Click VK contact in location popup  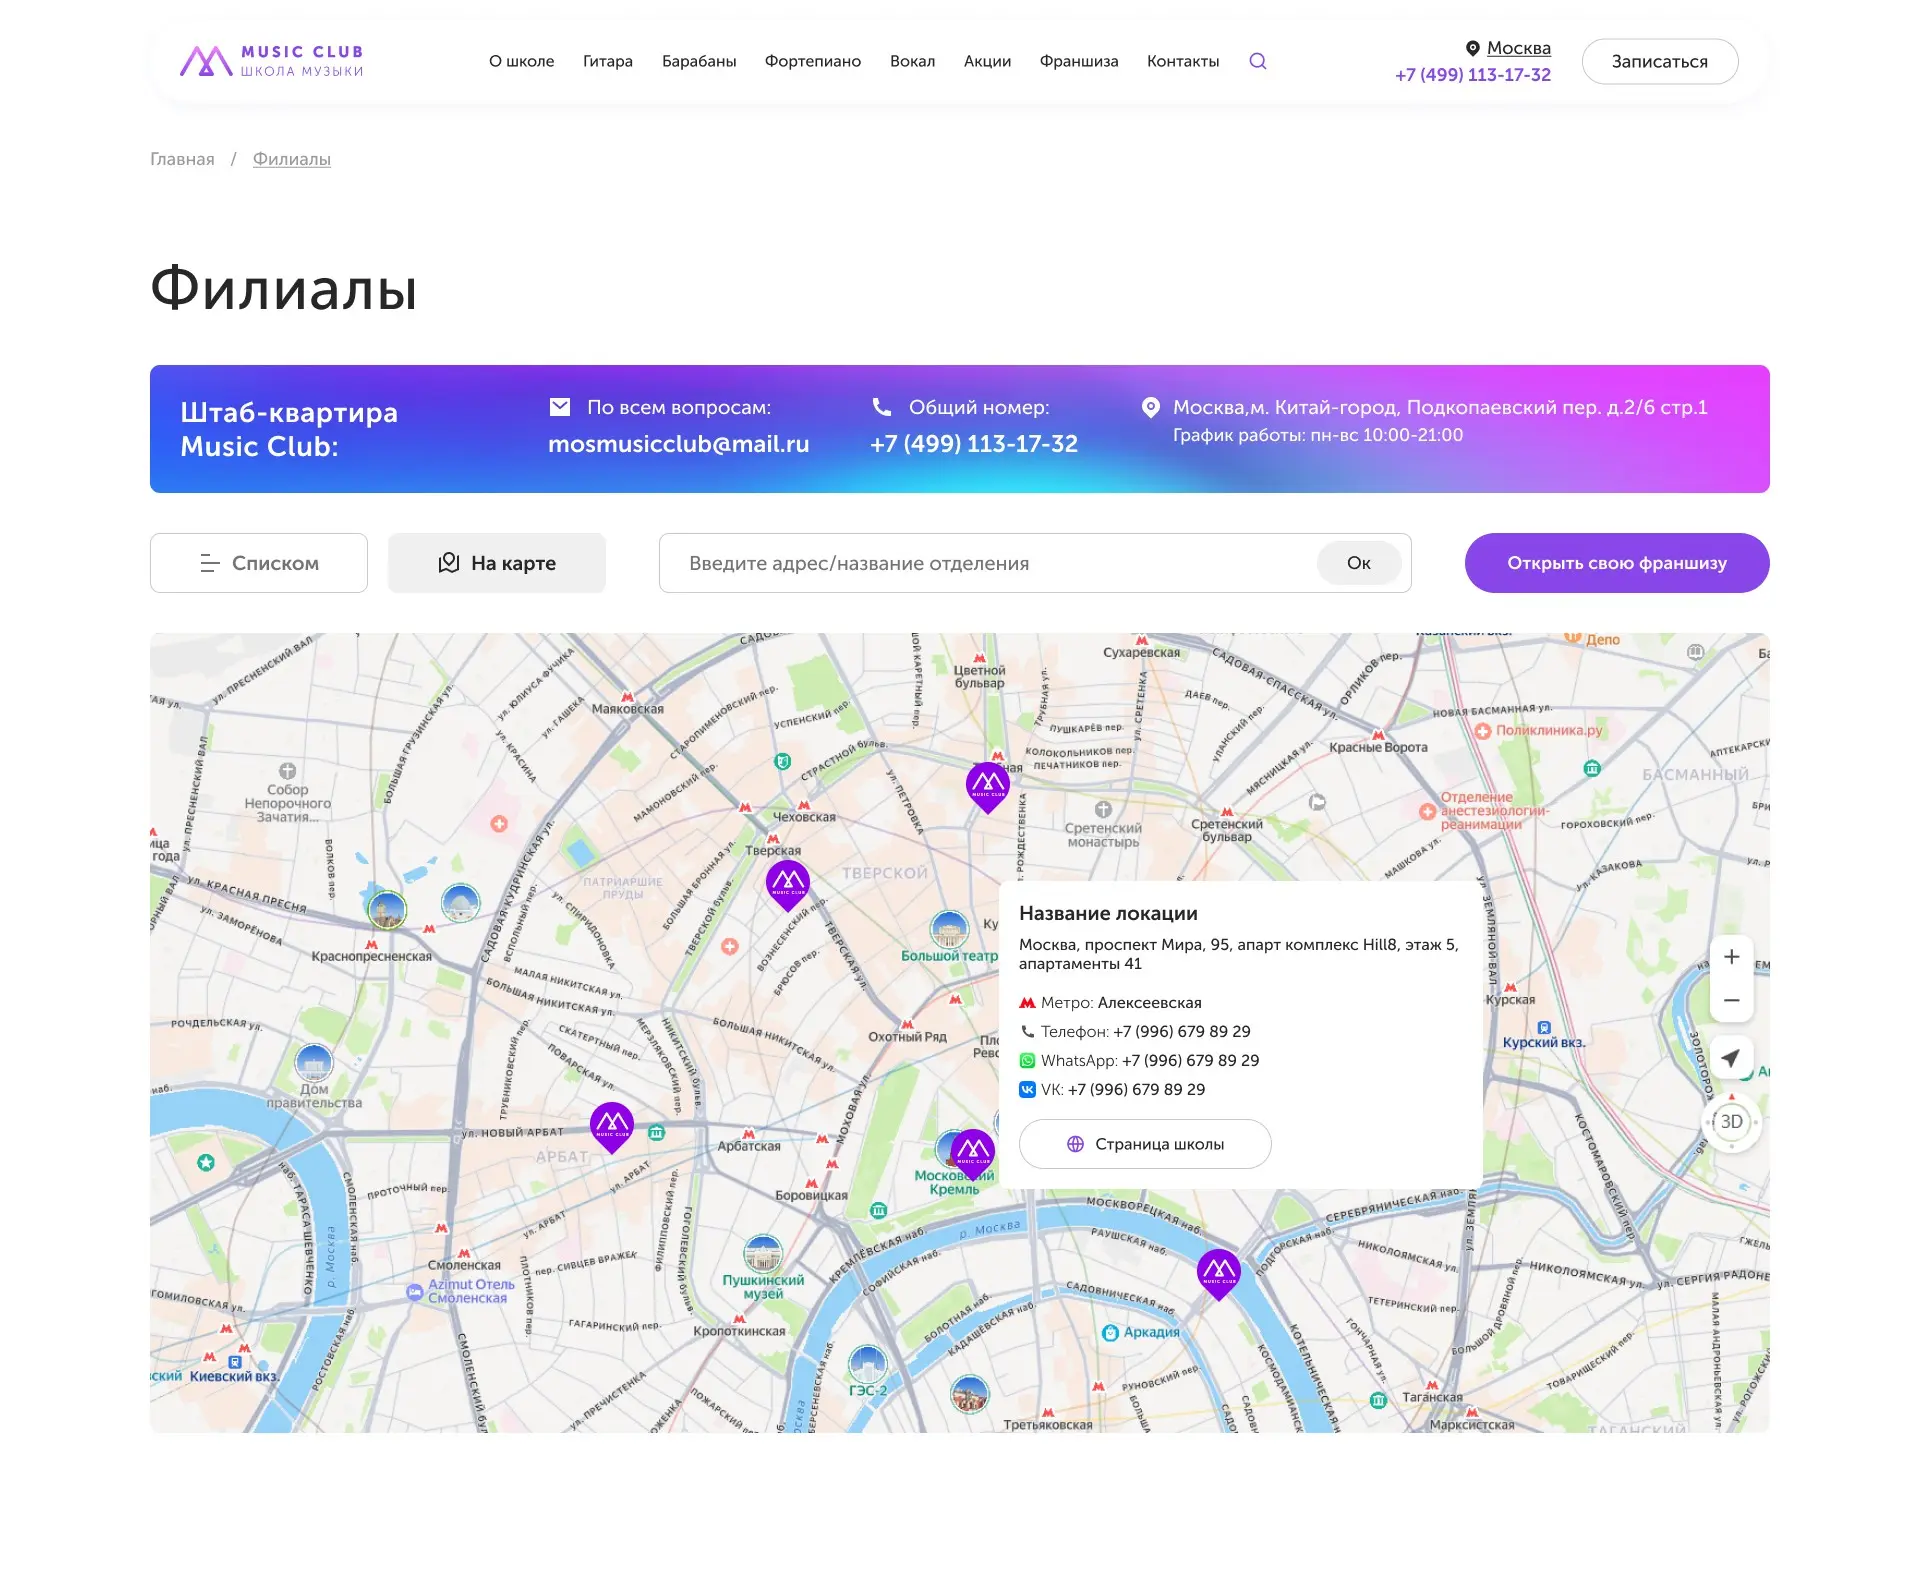click(x=1136, y=1089)
